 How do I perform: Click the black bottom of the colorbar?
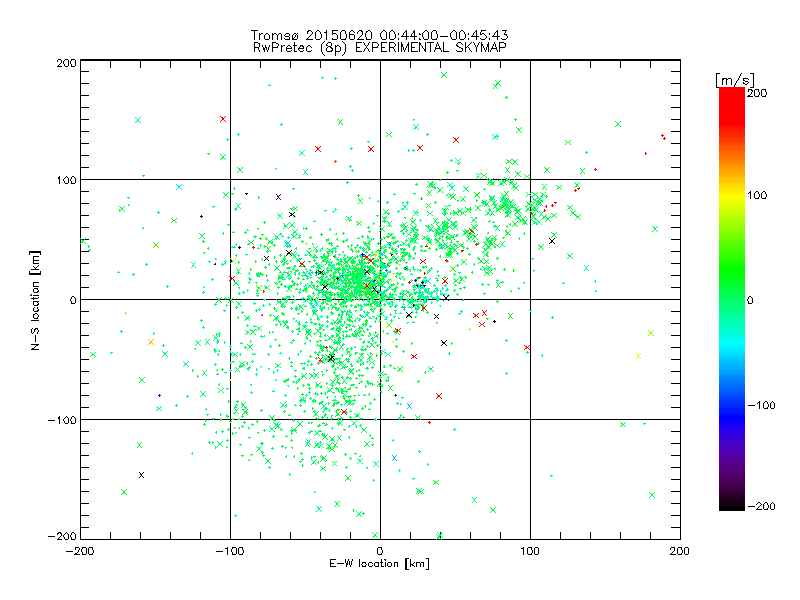732,505
